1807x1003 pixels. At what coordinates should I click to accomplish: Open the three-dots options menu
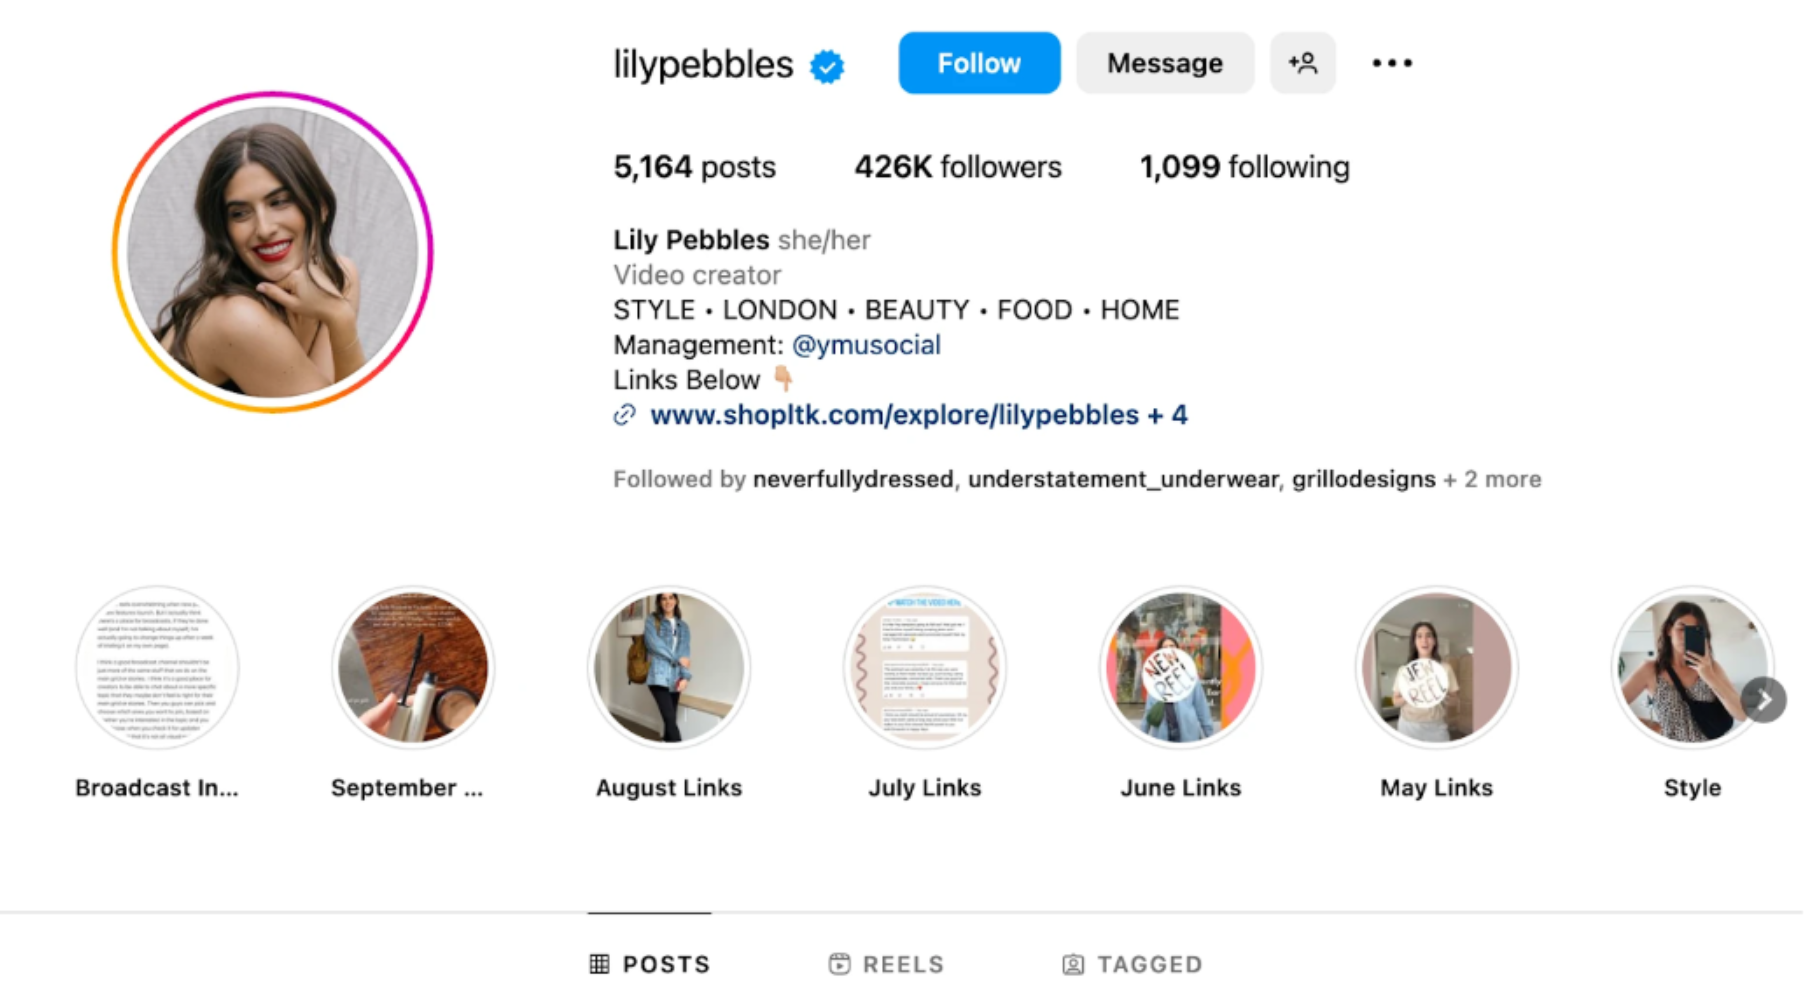pyautogui.click(x=1391, y=63)
